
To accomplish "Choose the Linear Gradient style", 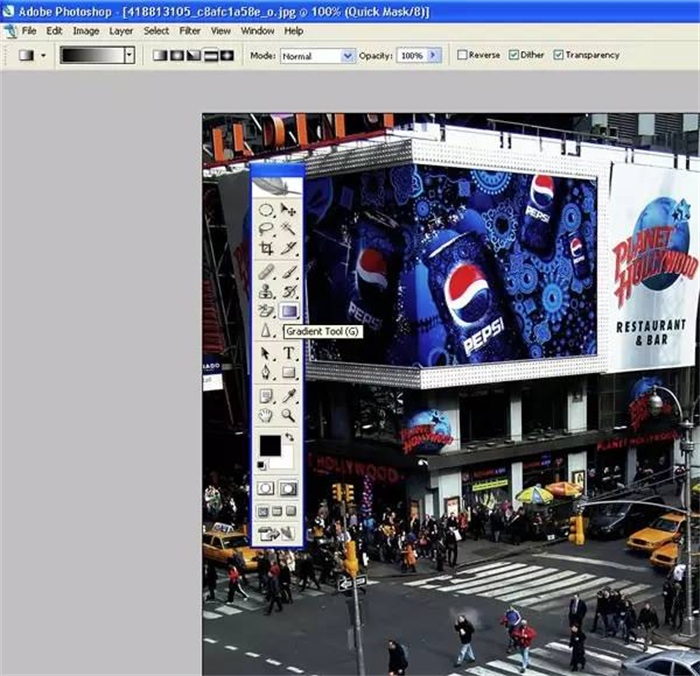I will coord(159,55).
